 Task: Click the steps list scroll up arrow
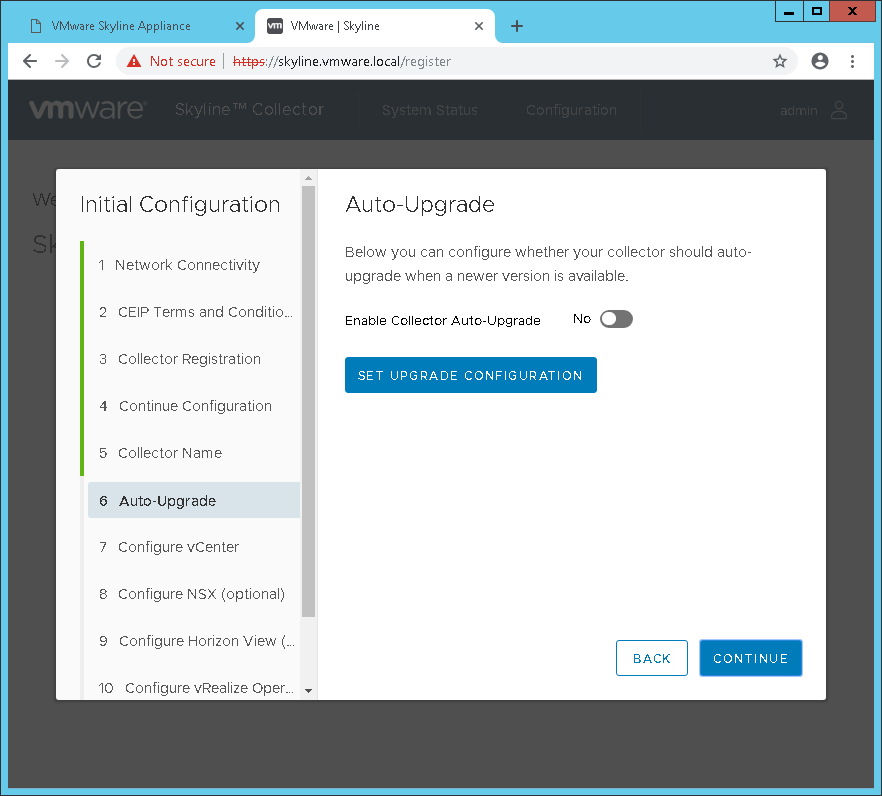tap(308, 178)
